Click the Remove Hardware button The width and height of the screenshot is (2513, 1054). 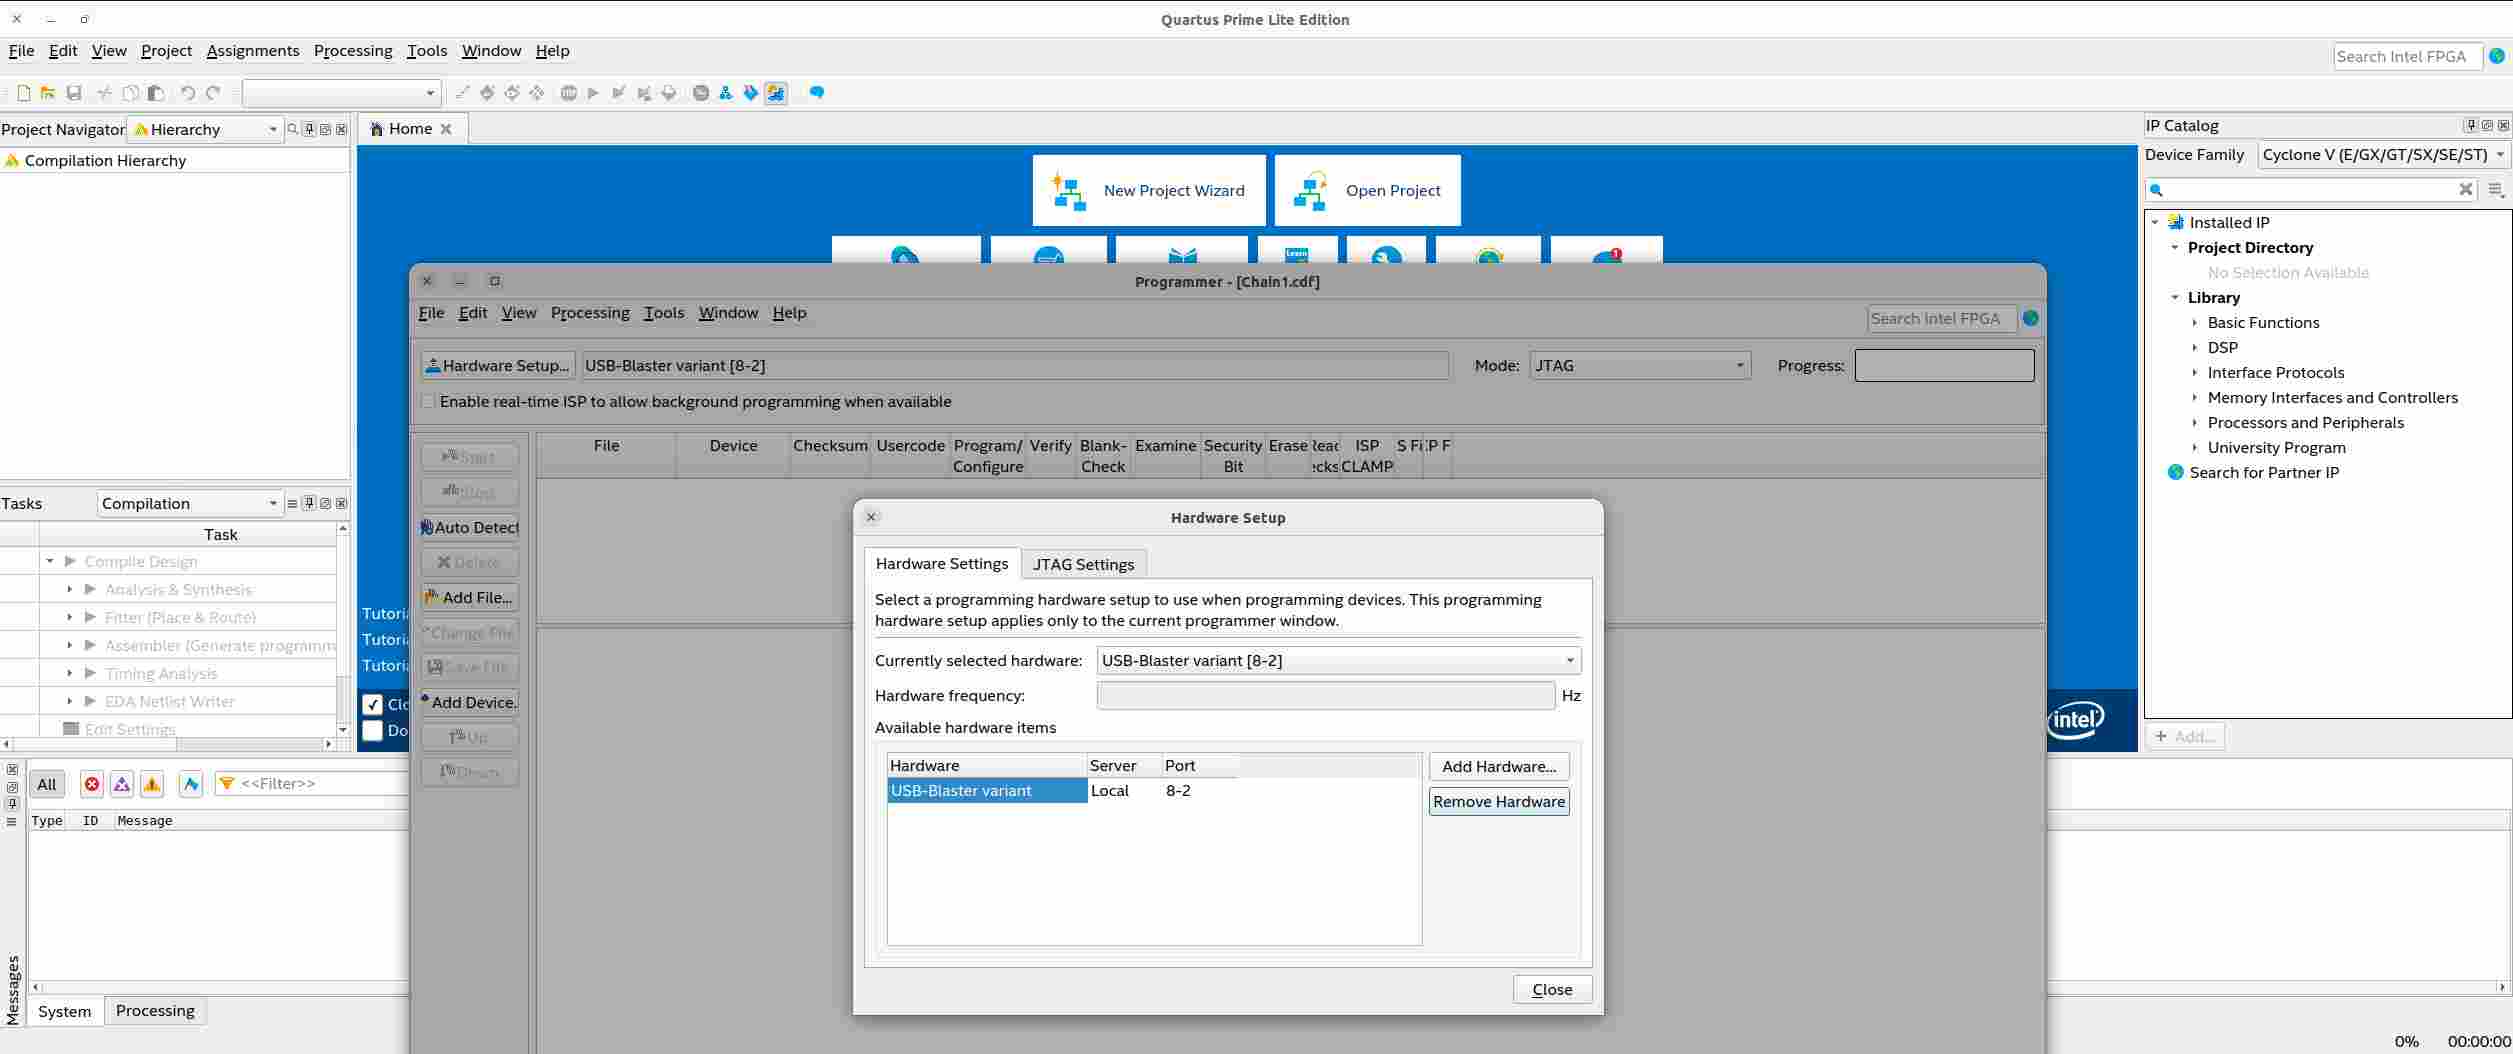tap(1499, 801)
